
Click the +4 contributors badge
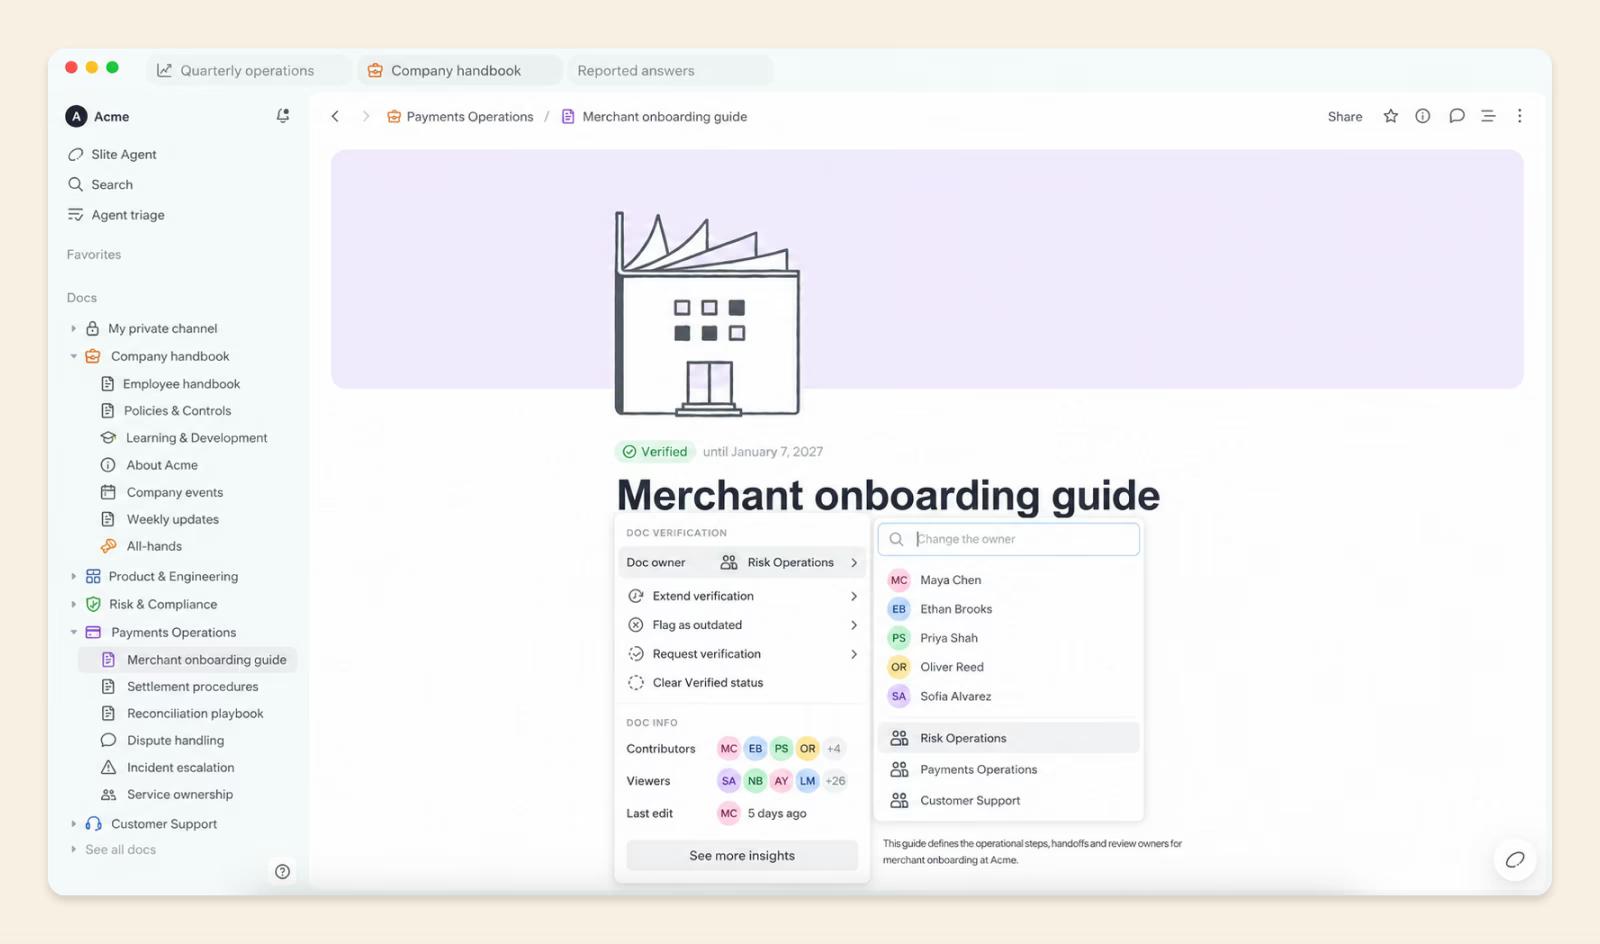click(834, 748)
